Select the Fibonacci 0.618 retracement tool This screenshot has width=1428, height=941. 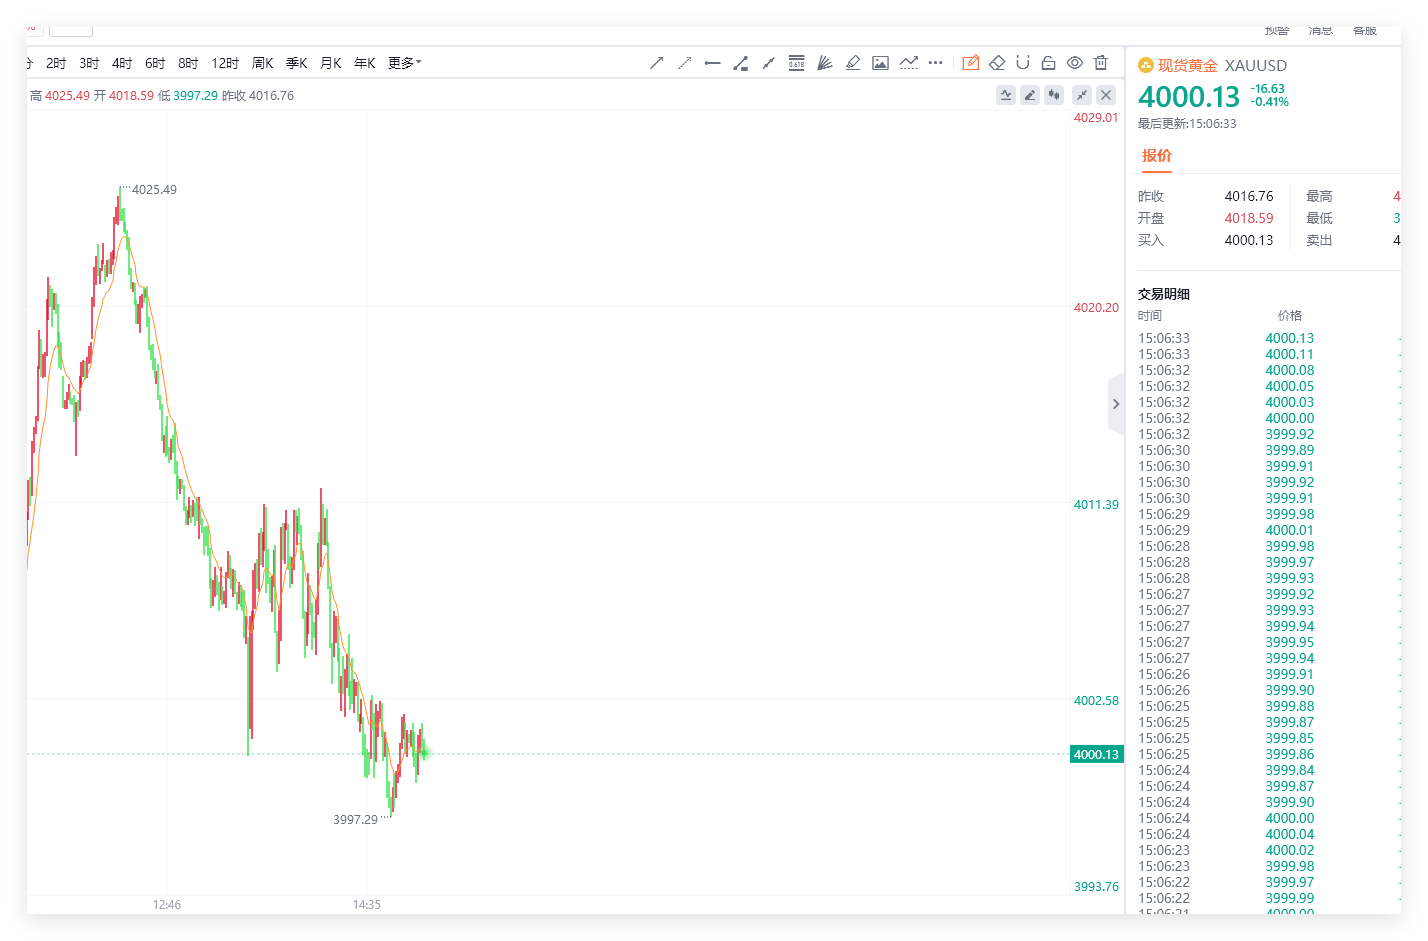[x=796, y=63]
